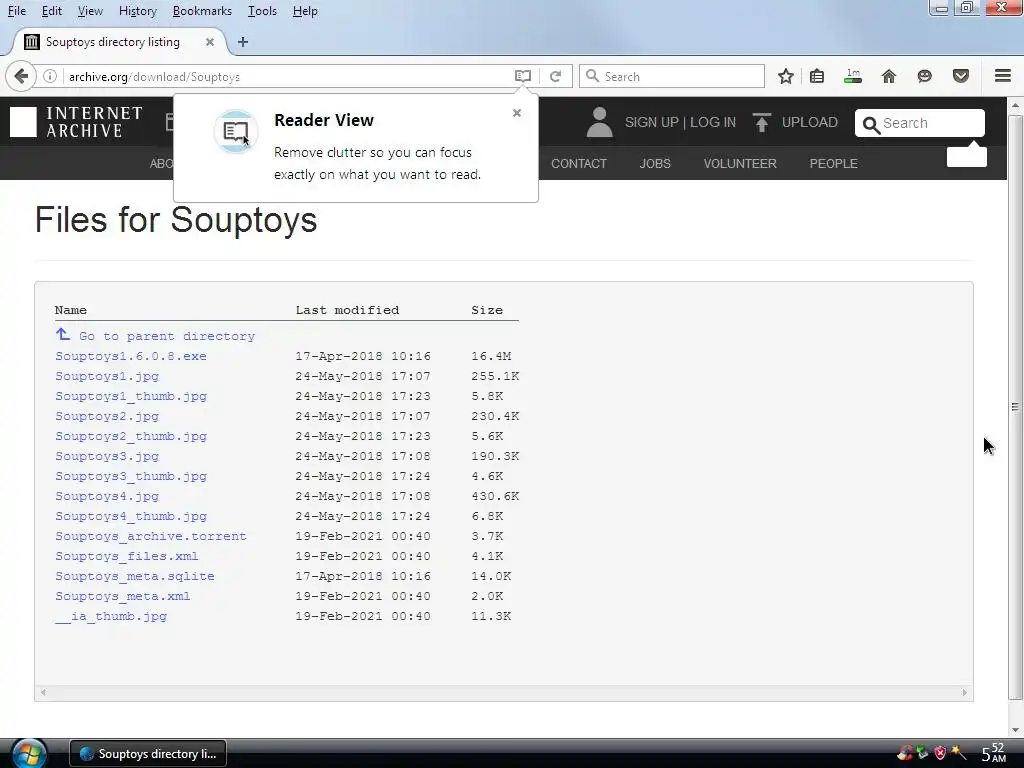Viewport: 1024px width, 768px height.
Task: Open Souptoys_meta.sqlite link
Action: [x=135, y=576]
